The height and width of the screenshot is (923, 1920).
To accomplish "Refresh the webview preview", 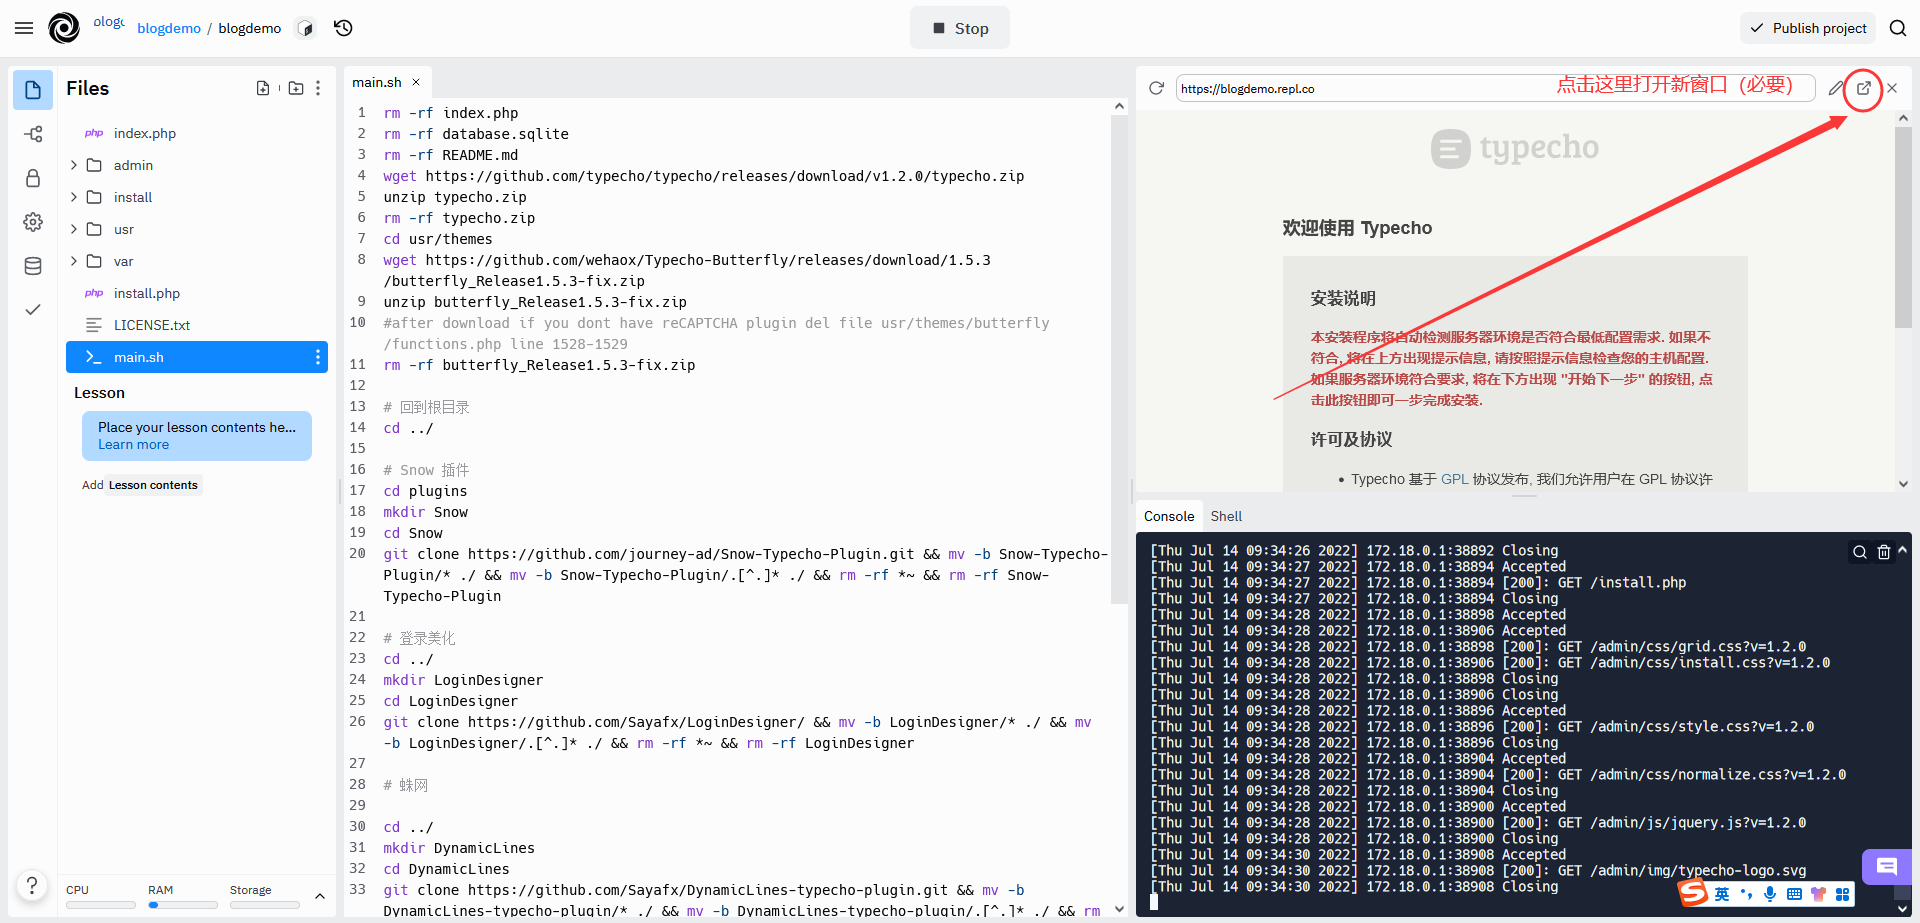I will tap(1157, 88).
